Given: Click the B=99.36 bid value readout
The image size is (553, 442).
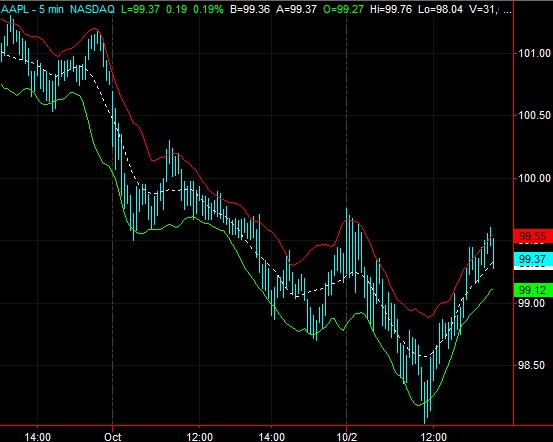Looking at the screenshot, I should tap(250, 9).
